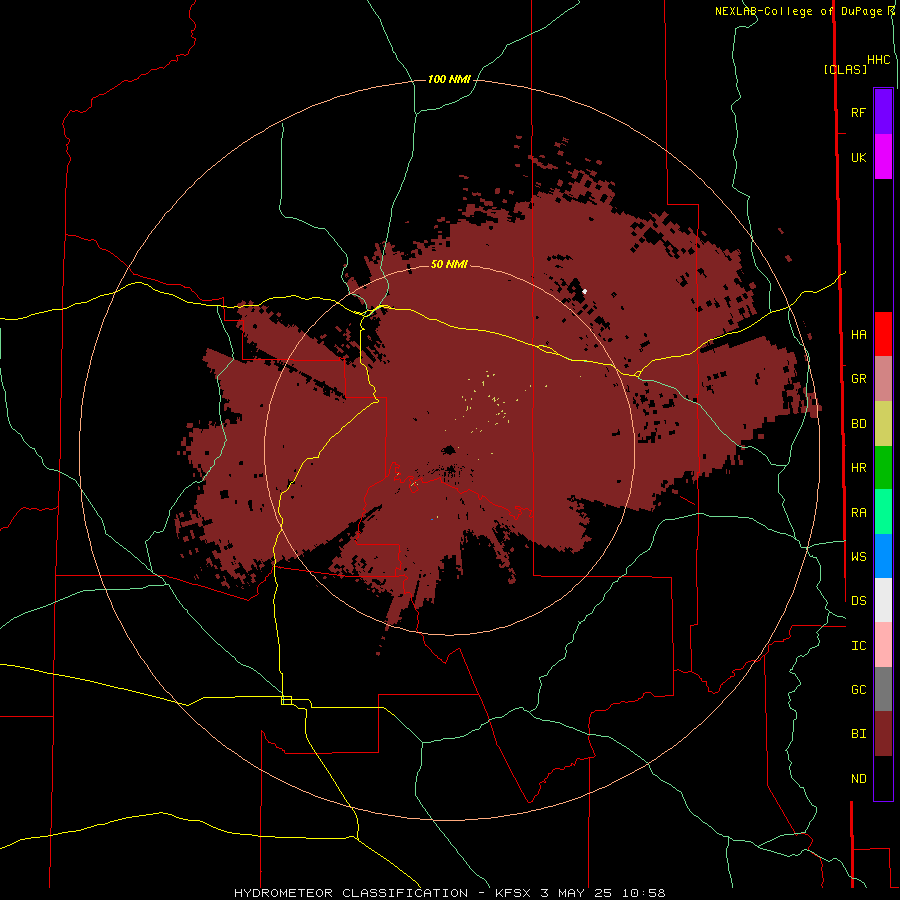Click the WS legend label
The width and height of the screenshot is (900, 900).
coord(858,556)
